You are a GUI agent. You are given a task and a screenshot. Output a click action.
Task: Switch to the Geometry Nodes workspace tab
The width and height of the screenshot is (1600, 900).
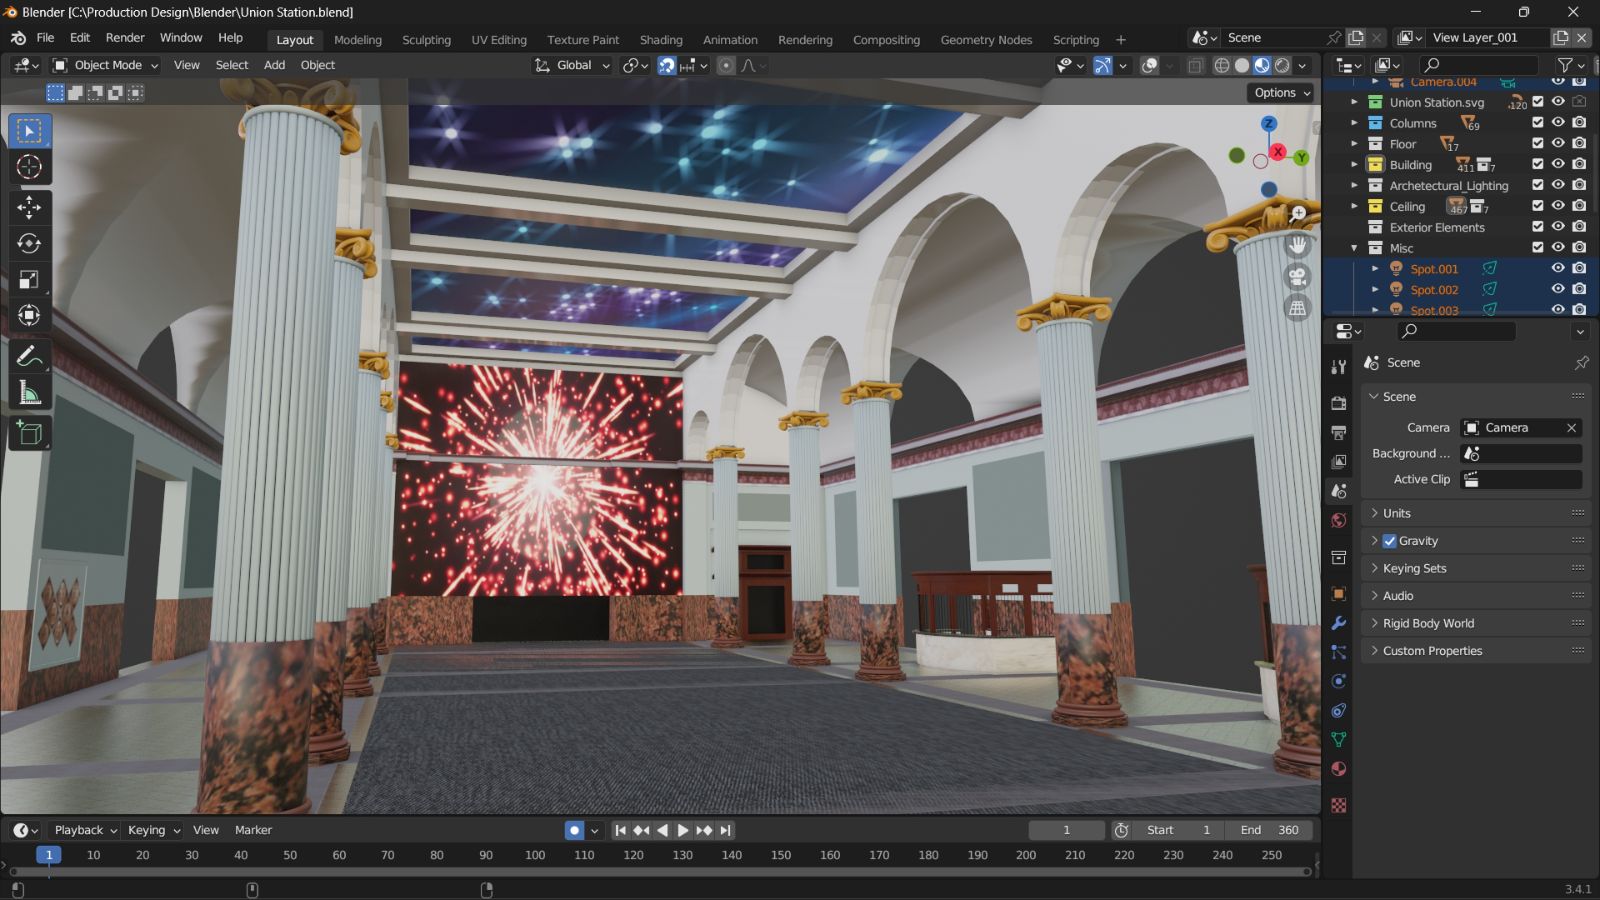click(986, 40)
